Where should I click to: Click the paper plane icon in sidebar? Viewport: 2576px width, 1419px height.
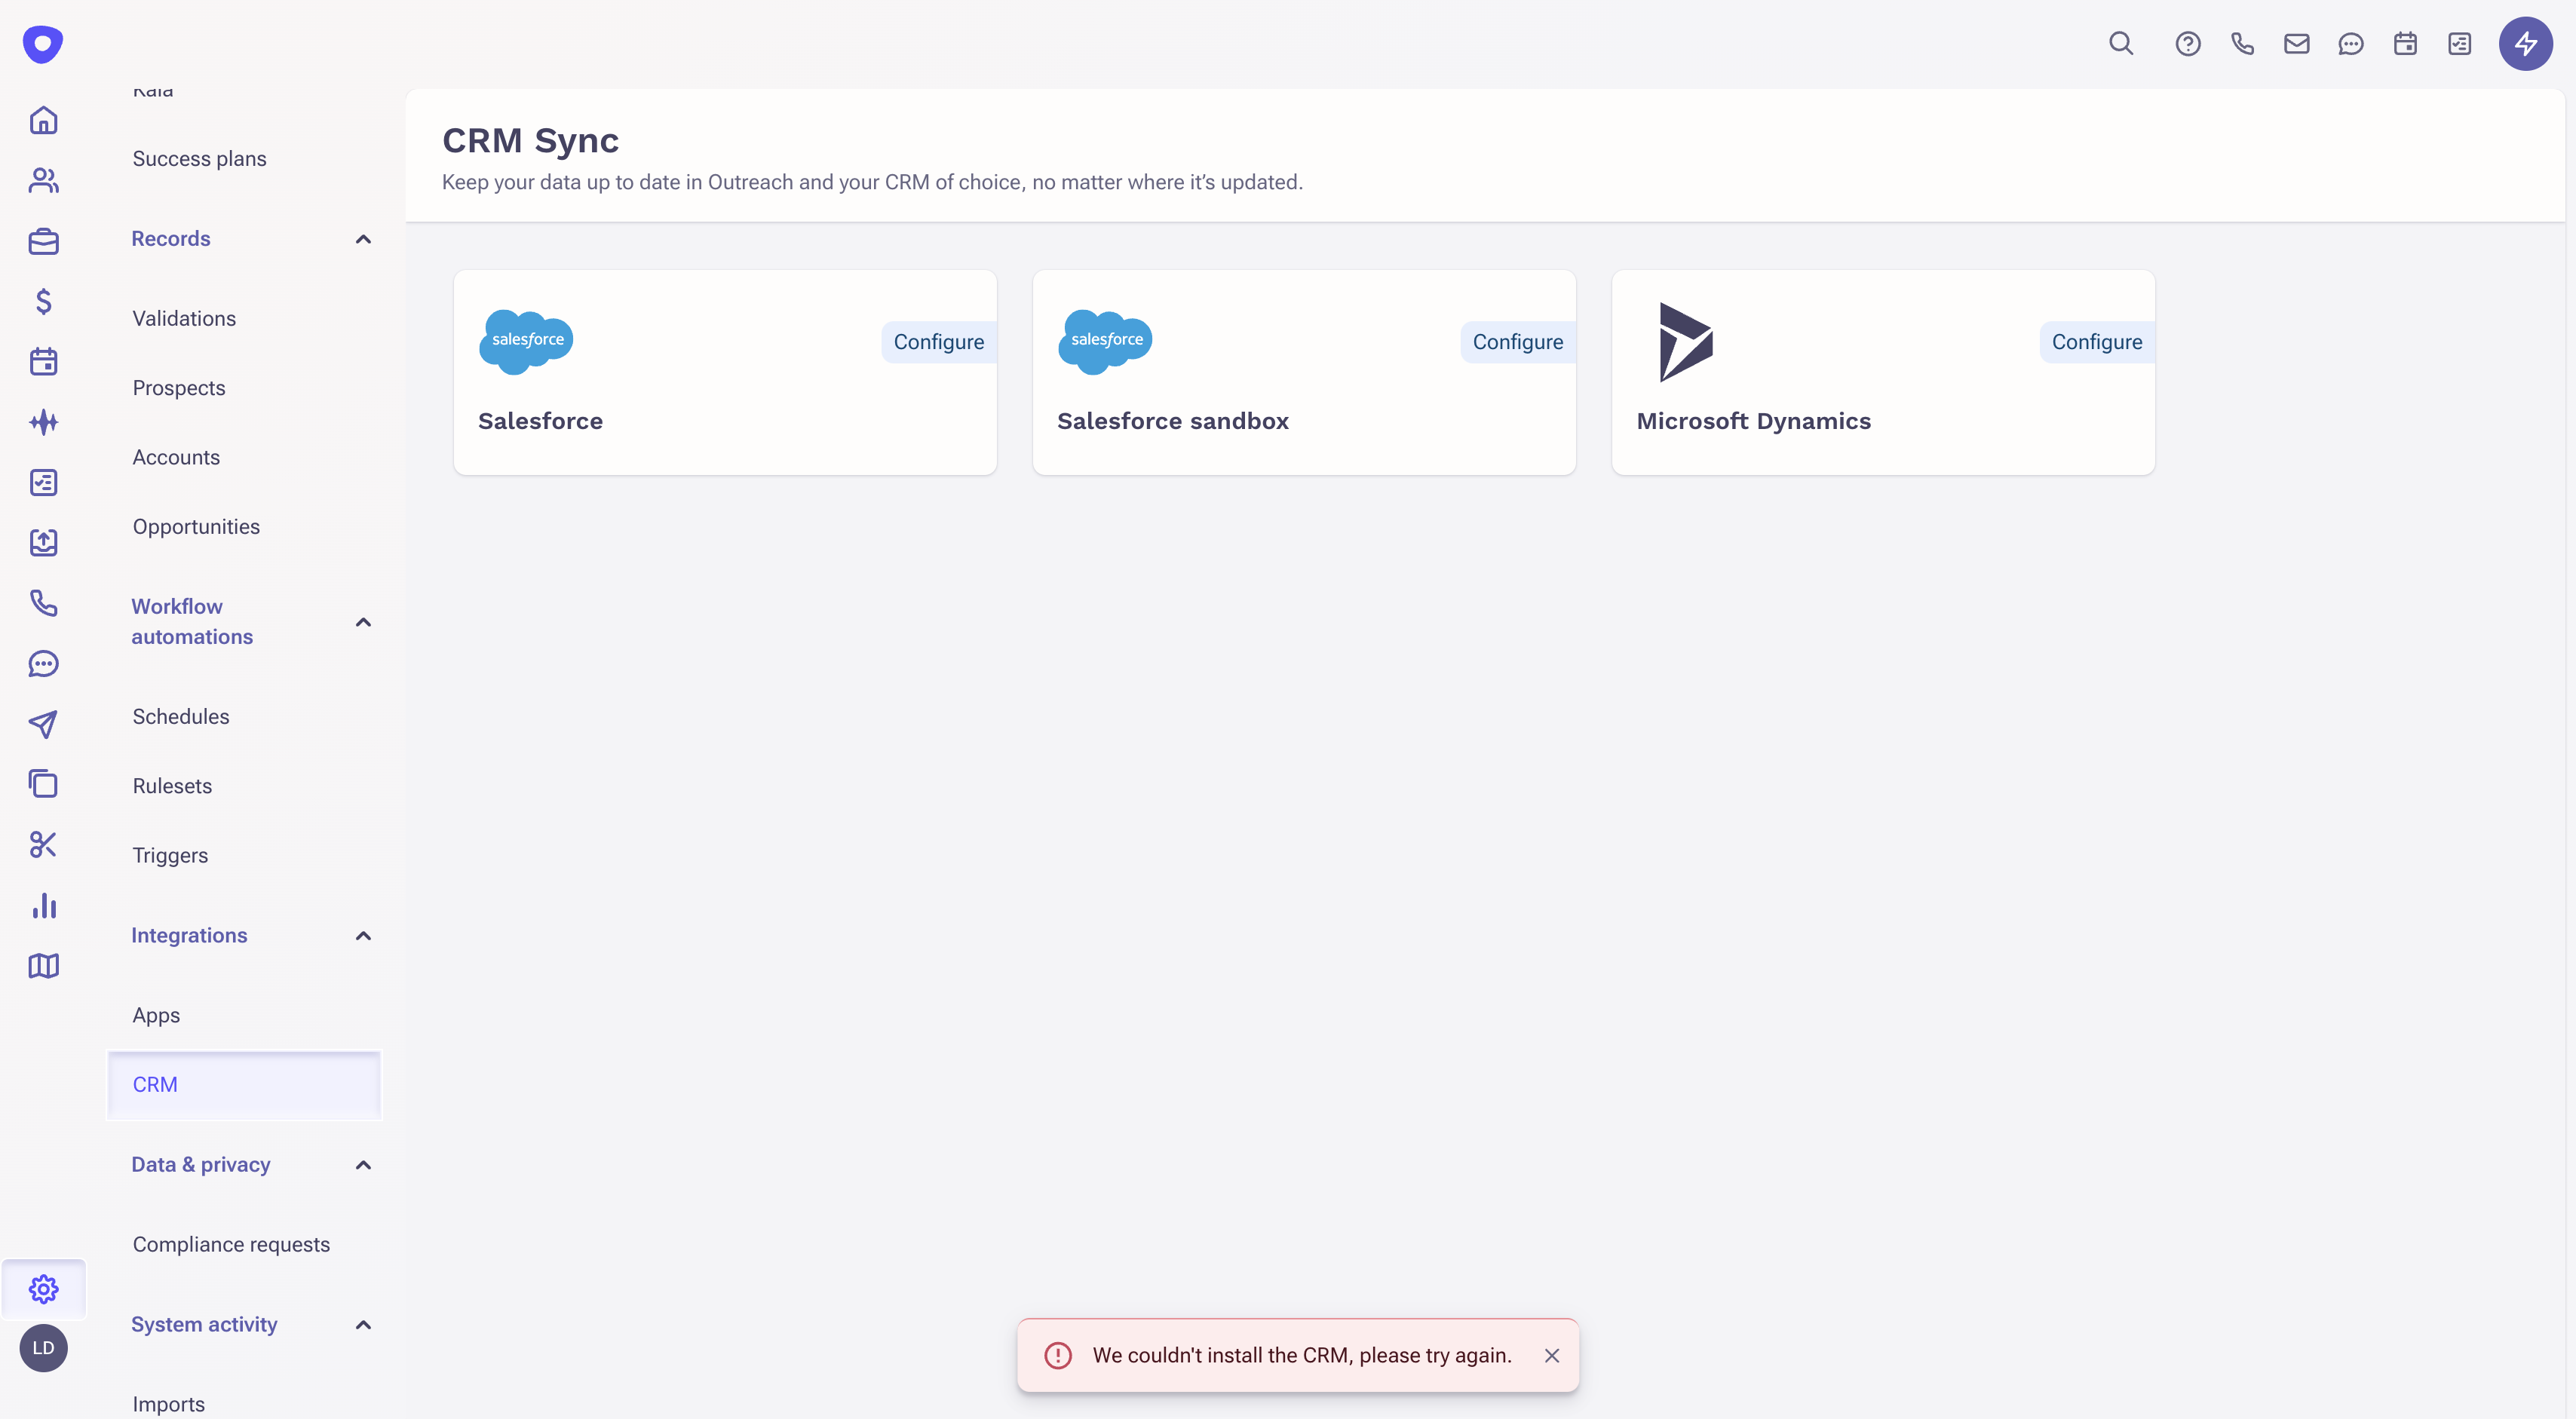[x=43, y=724]
